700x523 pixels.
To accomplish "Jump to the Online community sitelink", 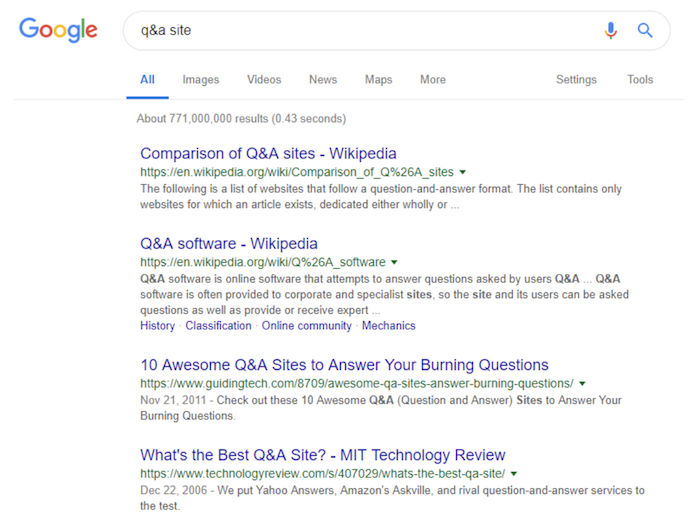I will pos(307,326).
